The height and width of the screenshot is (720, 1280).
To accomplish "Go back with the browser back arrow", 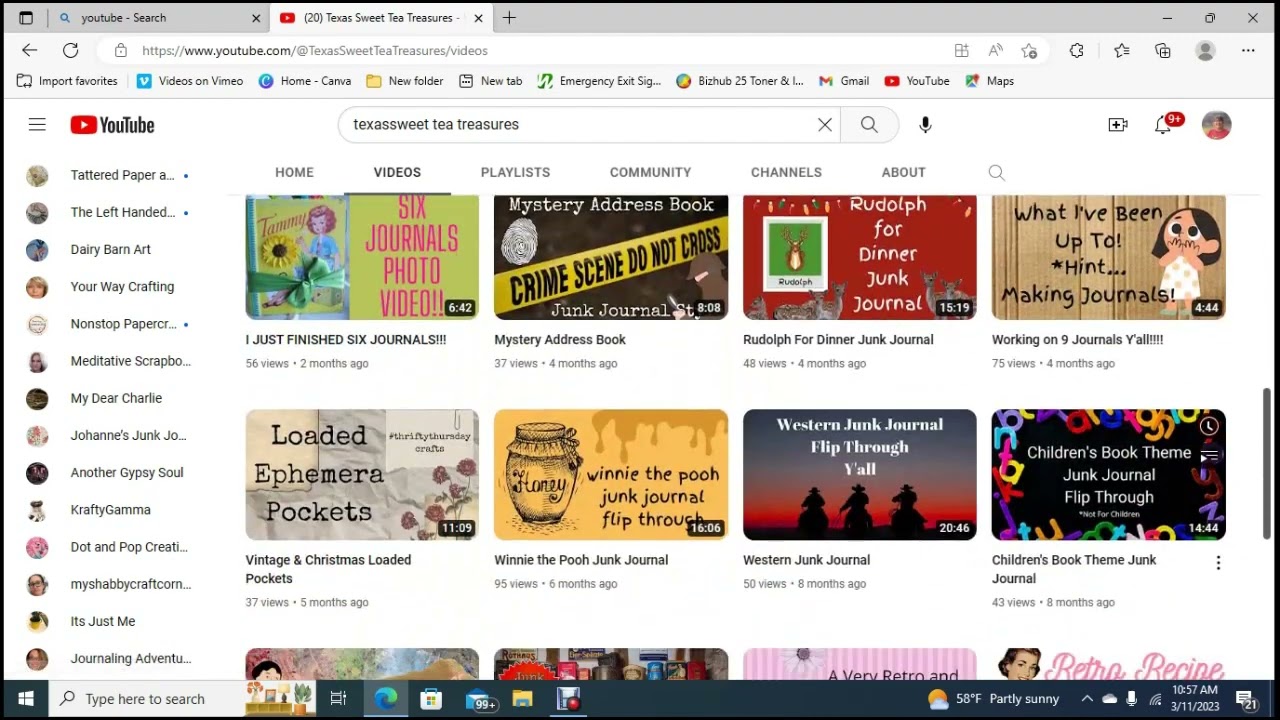I will pos(29,50).
